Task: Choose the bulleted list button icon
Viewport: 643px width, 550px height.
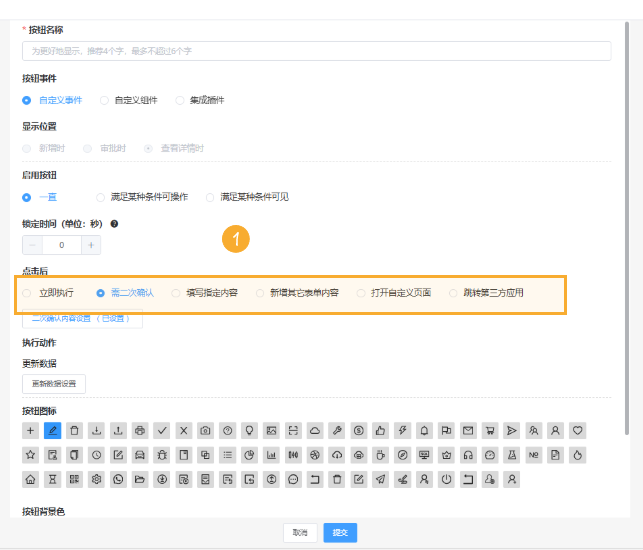Action: coord(228,455)
